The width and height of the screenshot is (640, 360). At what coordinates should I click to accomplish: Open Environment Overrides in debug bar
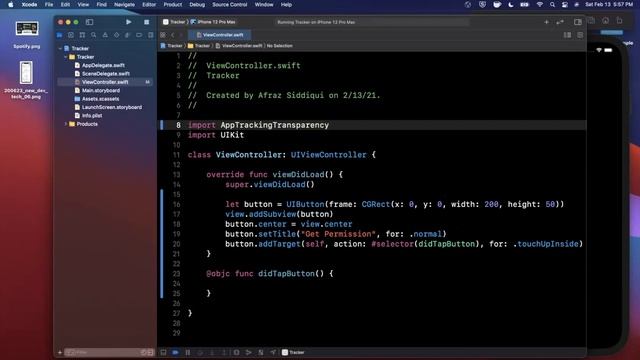(260, 352)
